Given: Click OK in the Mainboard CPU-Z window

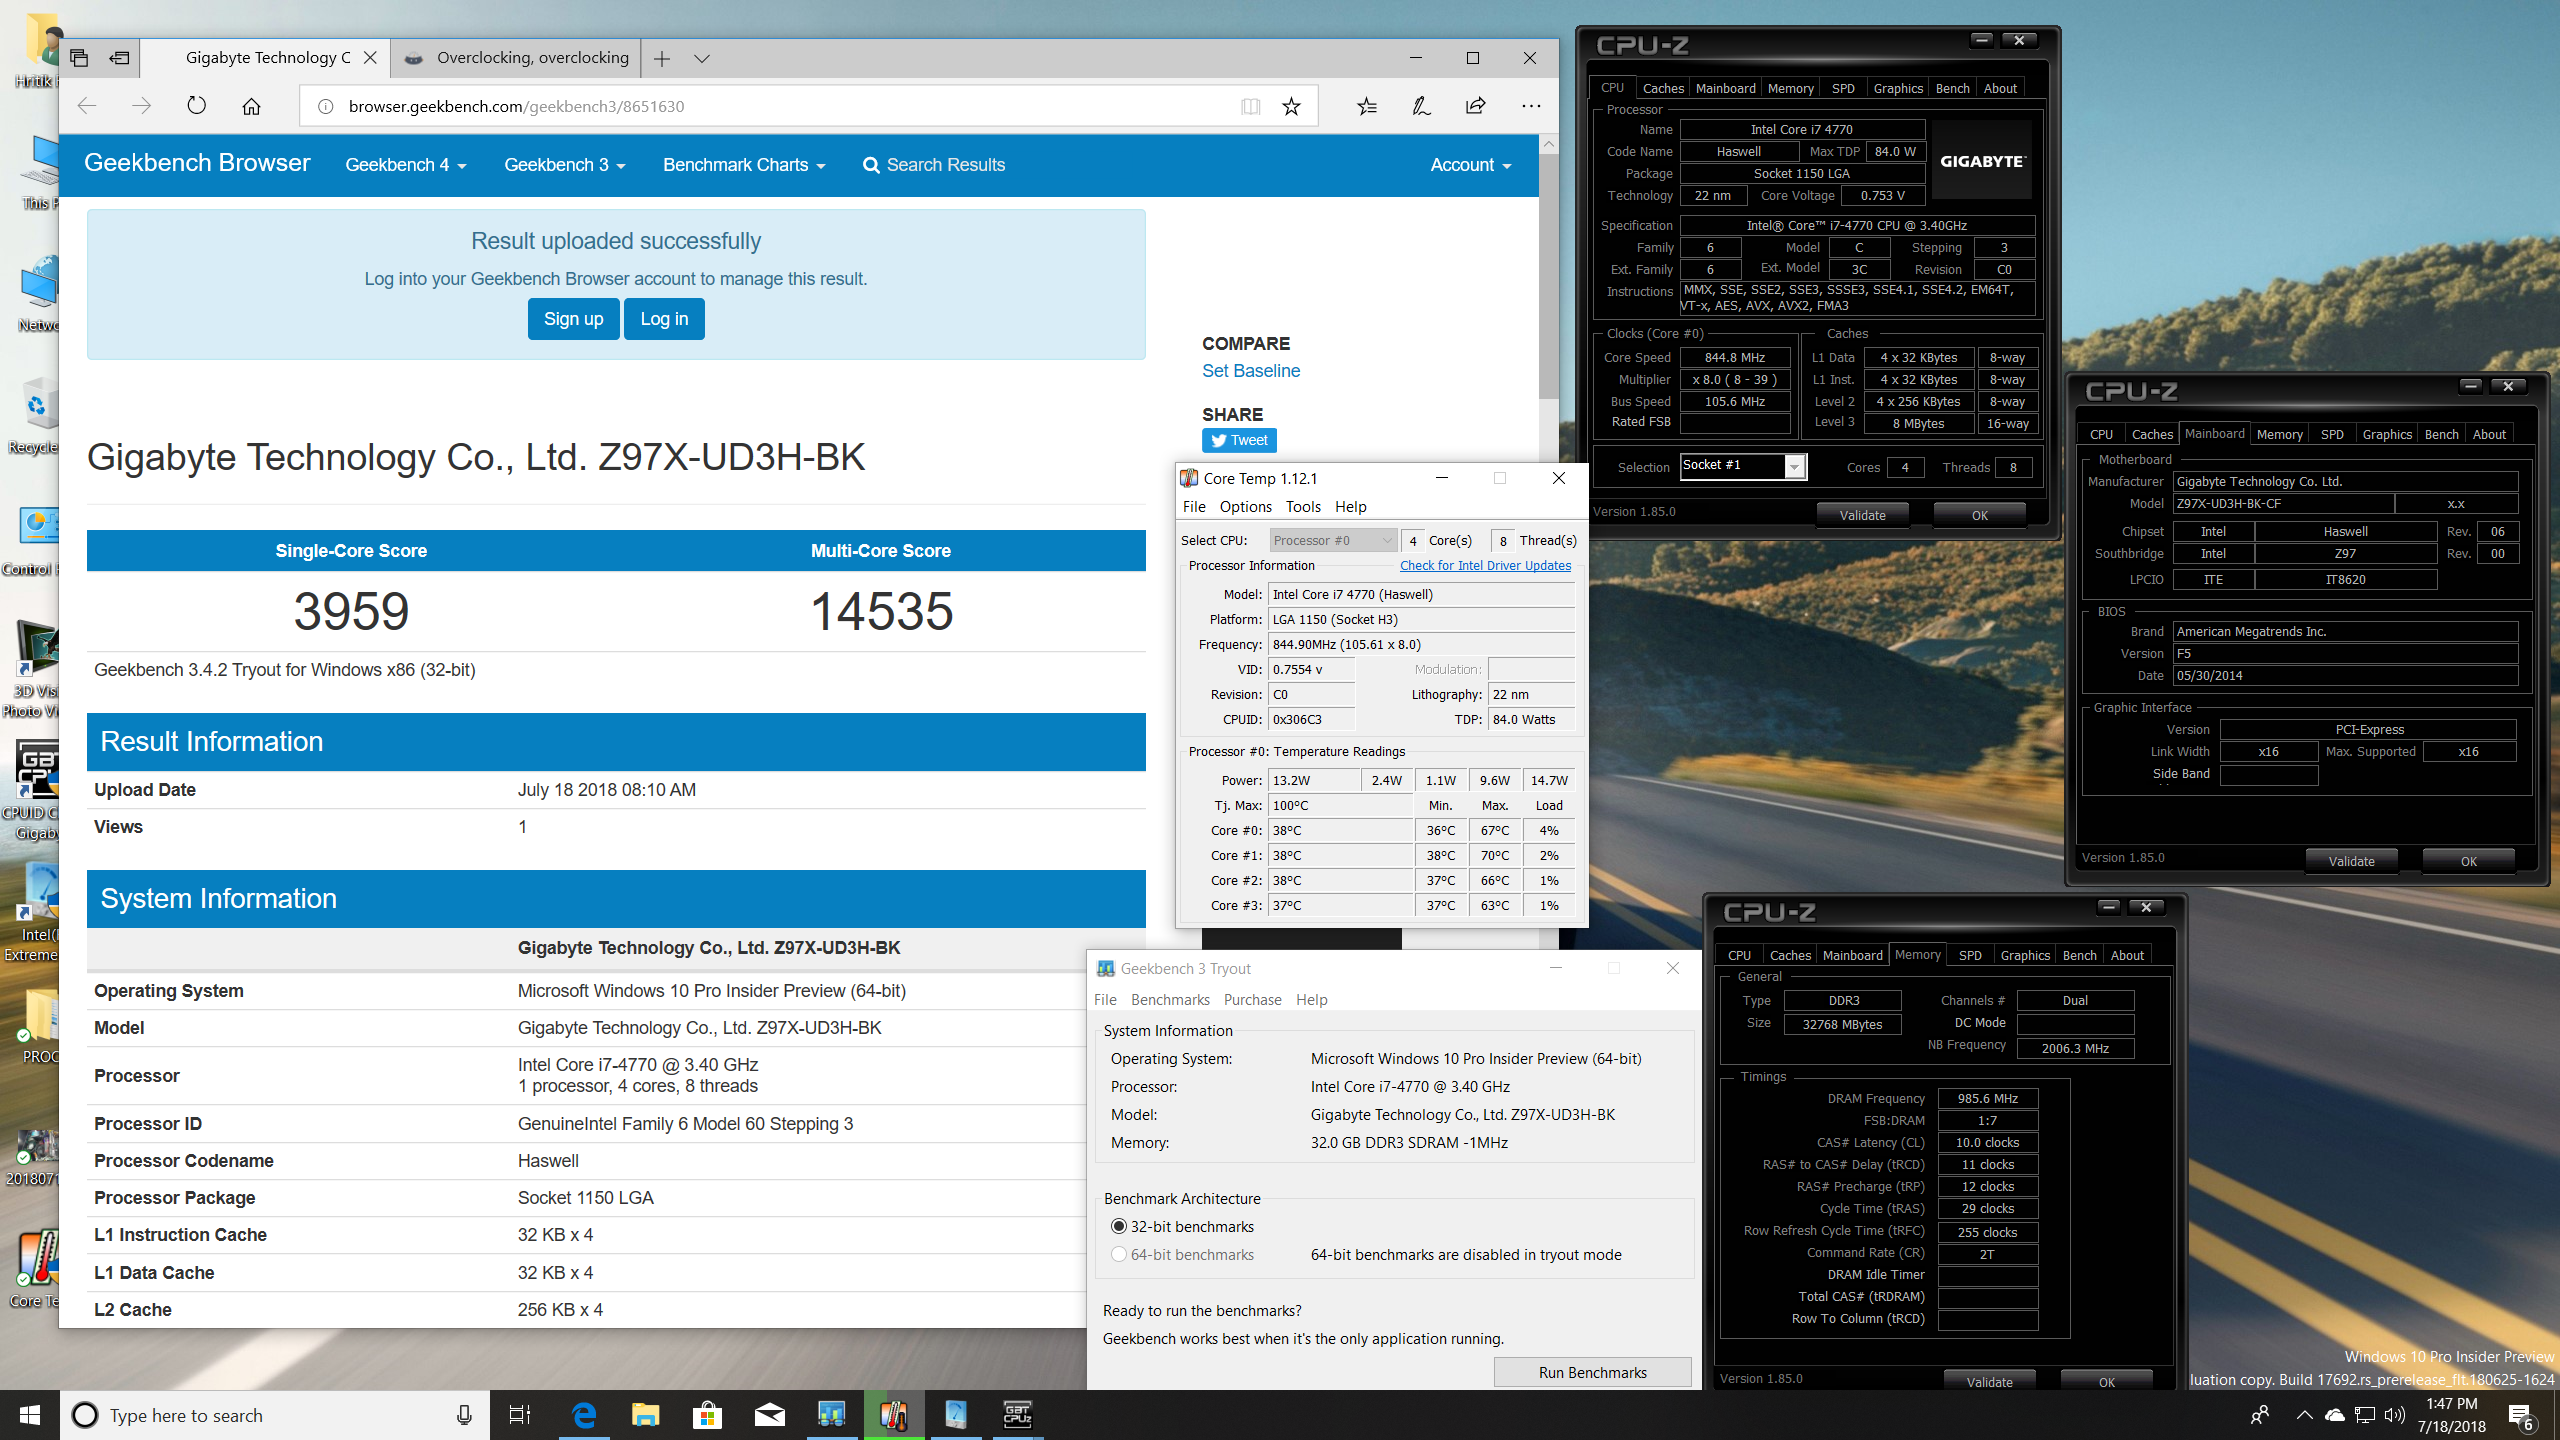Looking at the screenshot, I should coord(2468,861).
